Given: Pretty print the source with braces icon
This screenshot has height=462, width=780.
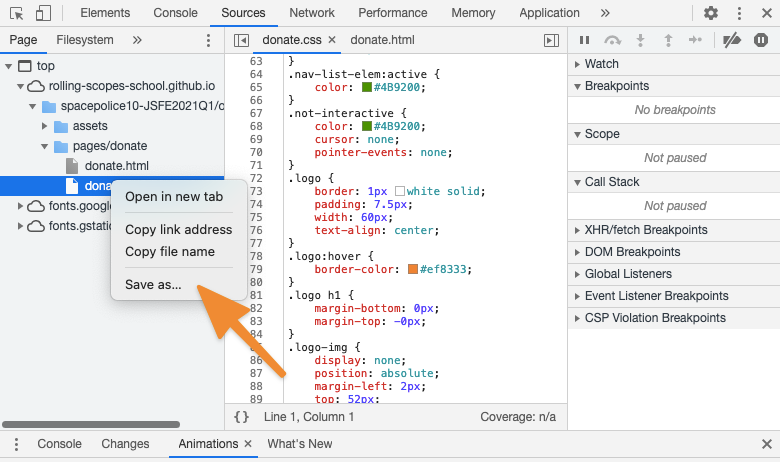Looking at the screenshot, I should click(x=241, y=417).
